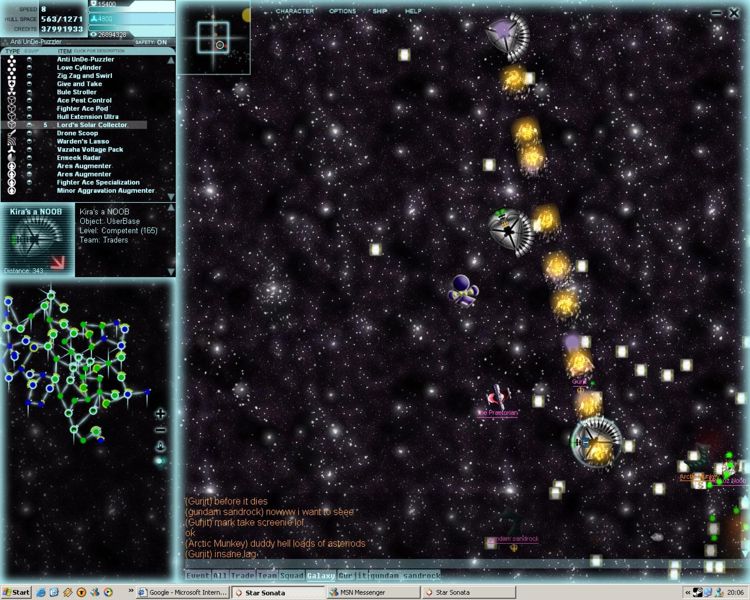Image resolution: width=750 pixels, height=600 pixels.
Task: Click the Anti UnDe-Puzzler weapon type icon
Action: (x=11, y=59)
